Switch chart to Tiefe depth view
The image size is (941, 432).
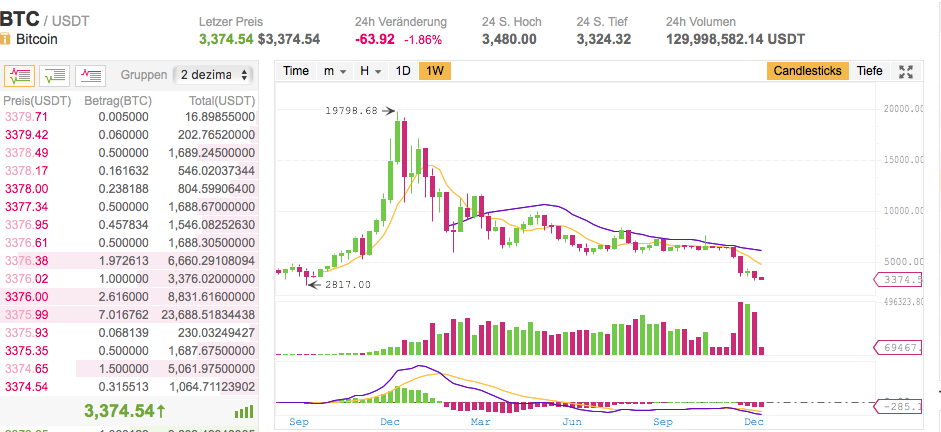(870, 71)
